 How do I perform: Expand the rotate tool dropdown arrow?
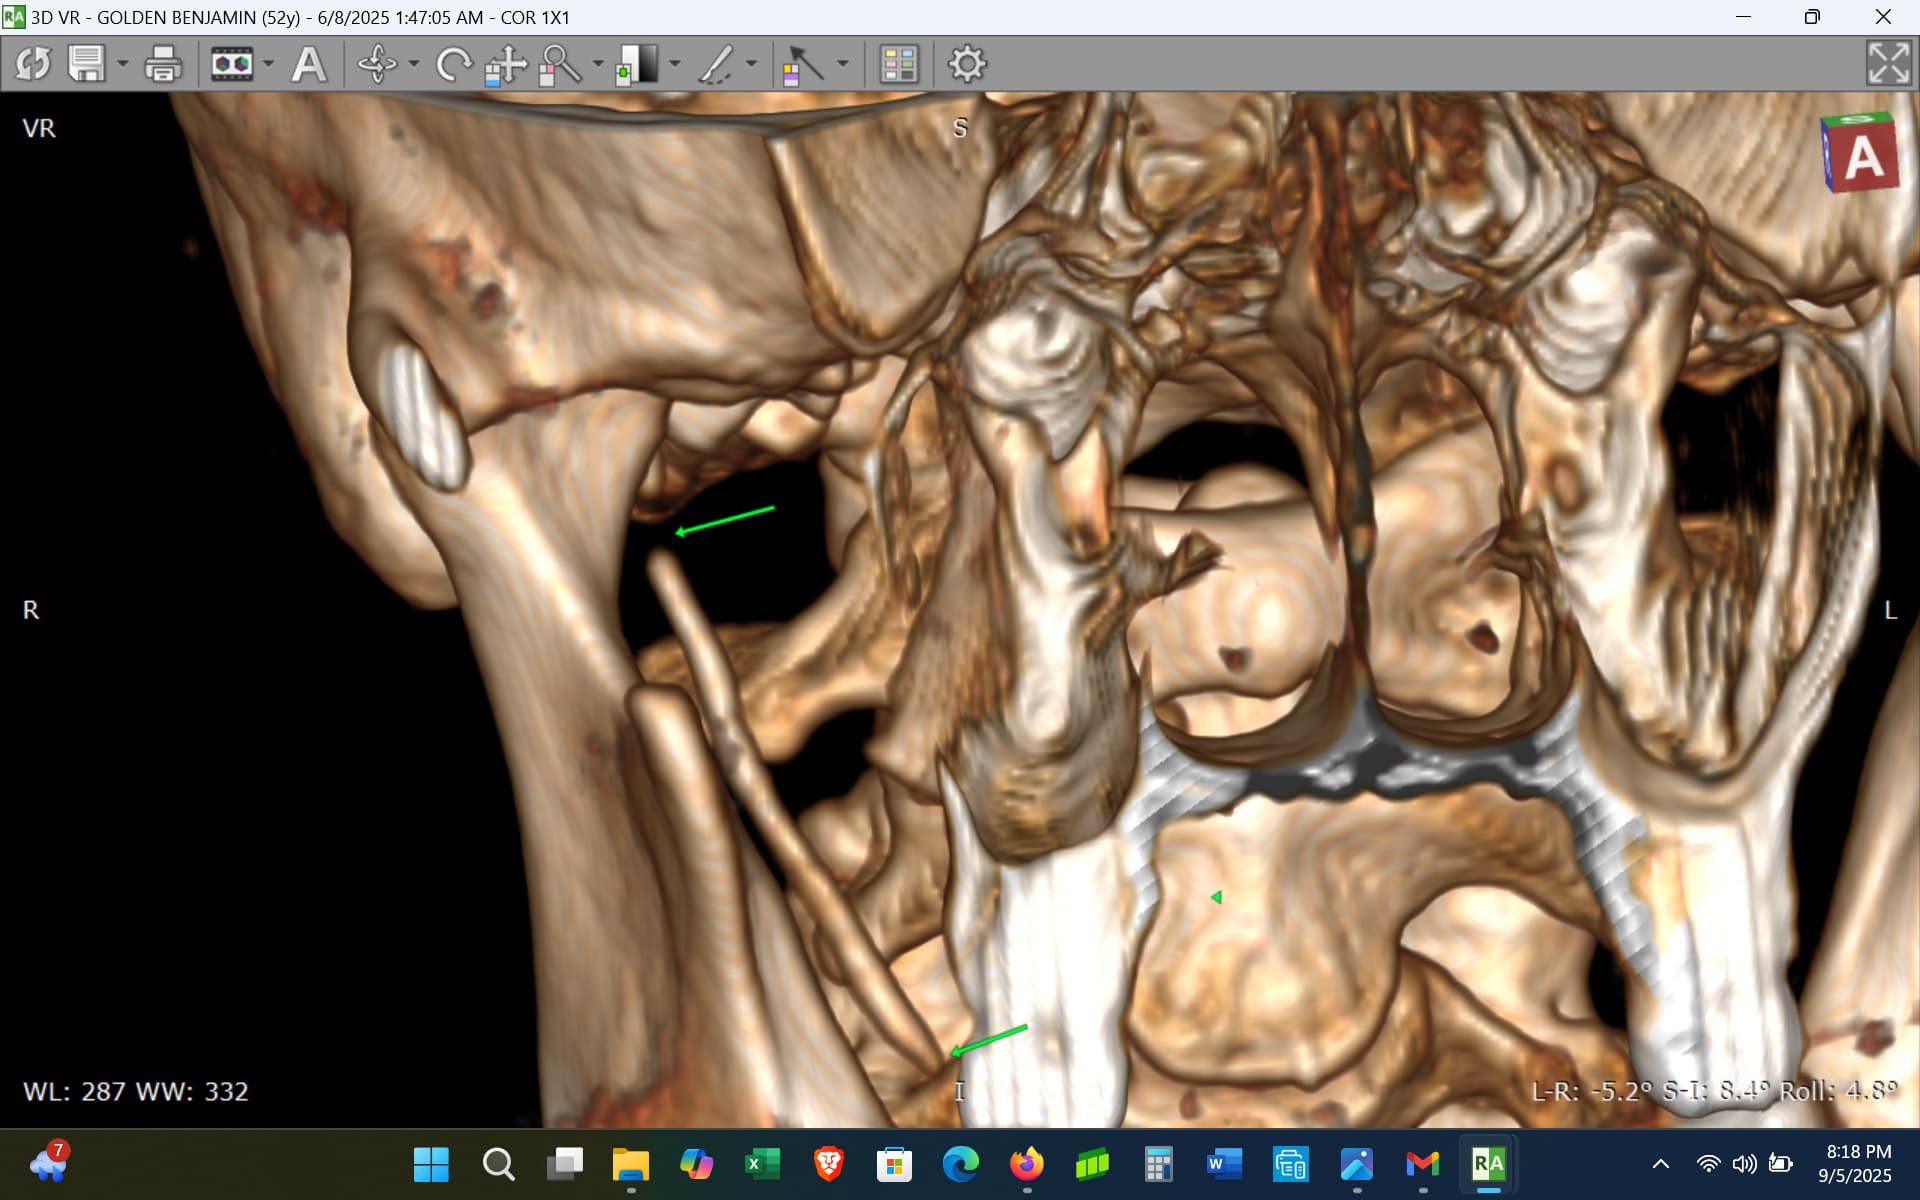click(x=413, y=65)
